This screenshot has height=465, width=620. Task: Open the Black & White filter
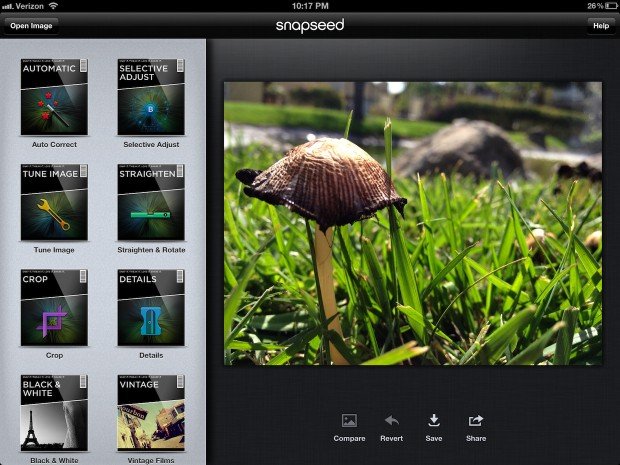pos(54,411)
